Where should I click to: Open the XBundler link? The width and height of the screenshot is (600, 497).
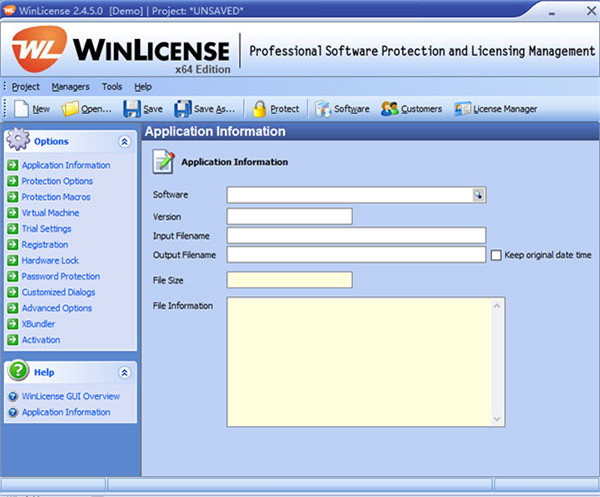point(38,324)
